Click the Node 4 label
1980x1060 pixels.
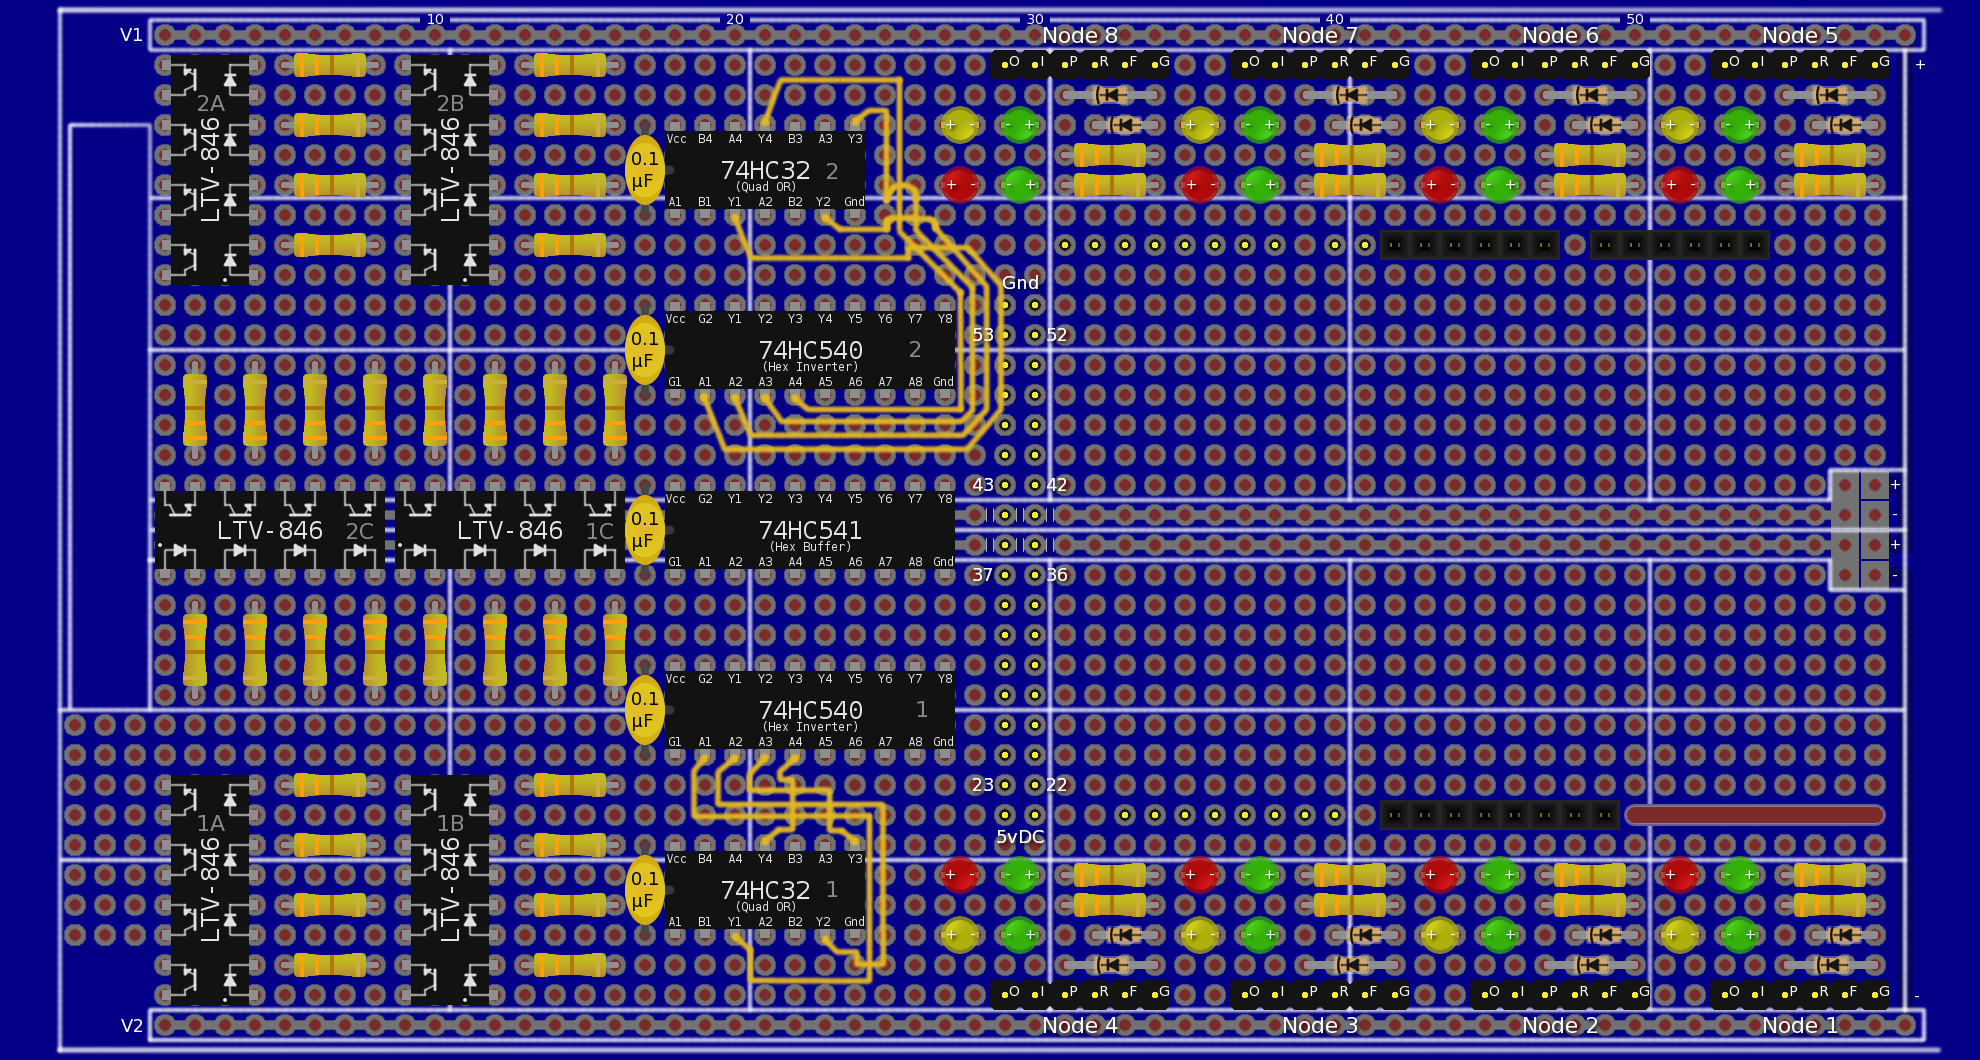[1080, 1025]
